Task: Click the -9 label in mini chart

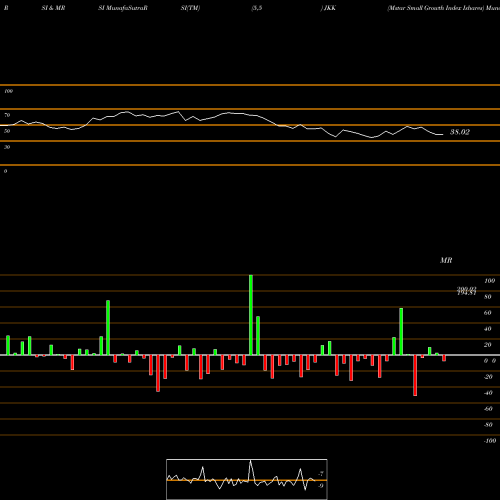Action: pos(320,486)
